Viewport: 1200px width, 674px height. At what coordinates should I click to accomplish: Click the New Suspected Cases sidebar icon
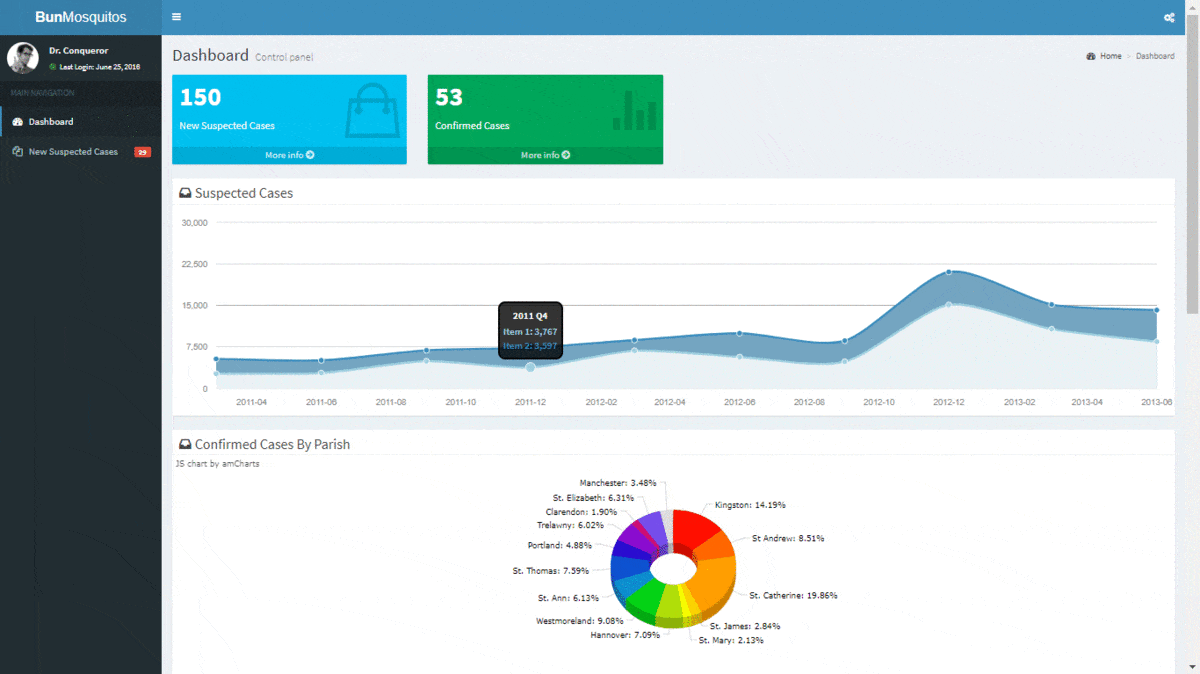coord(17,152)
